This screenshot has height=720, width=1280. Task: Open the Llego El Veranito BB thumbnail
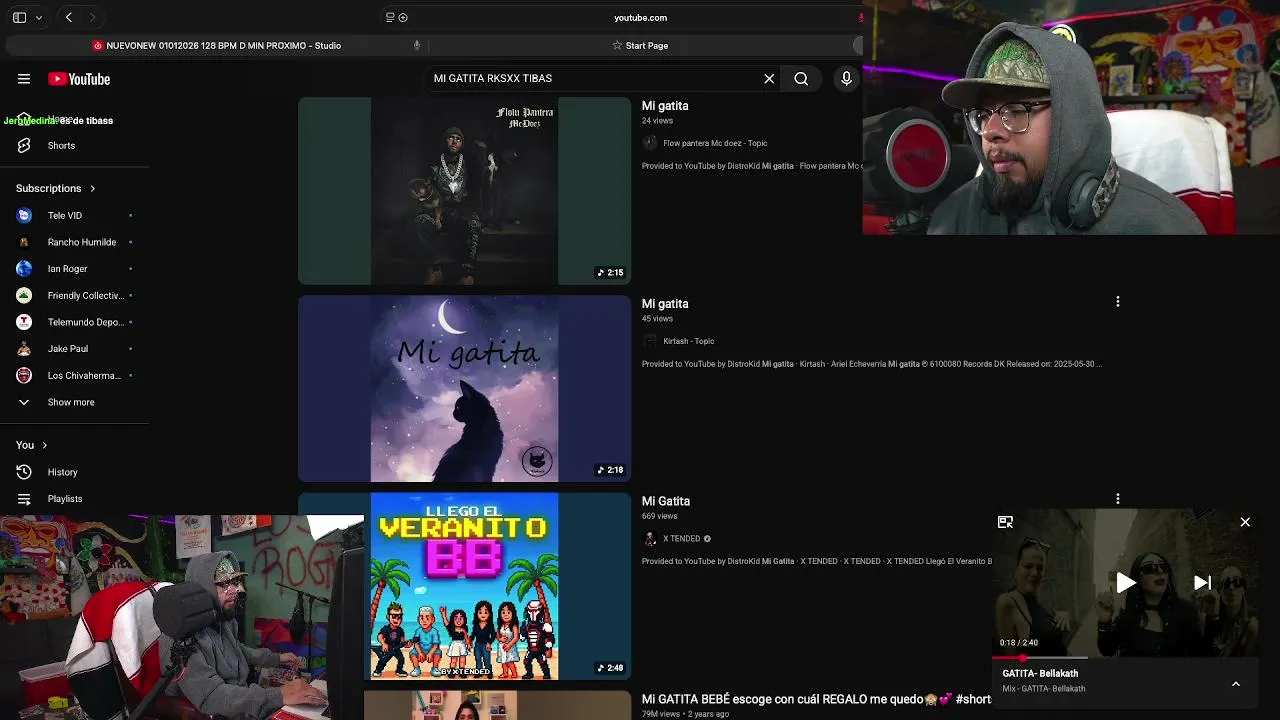464,586
